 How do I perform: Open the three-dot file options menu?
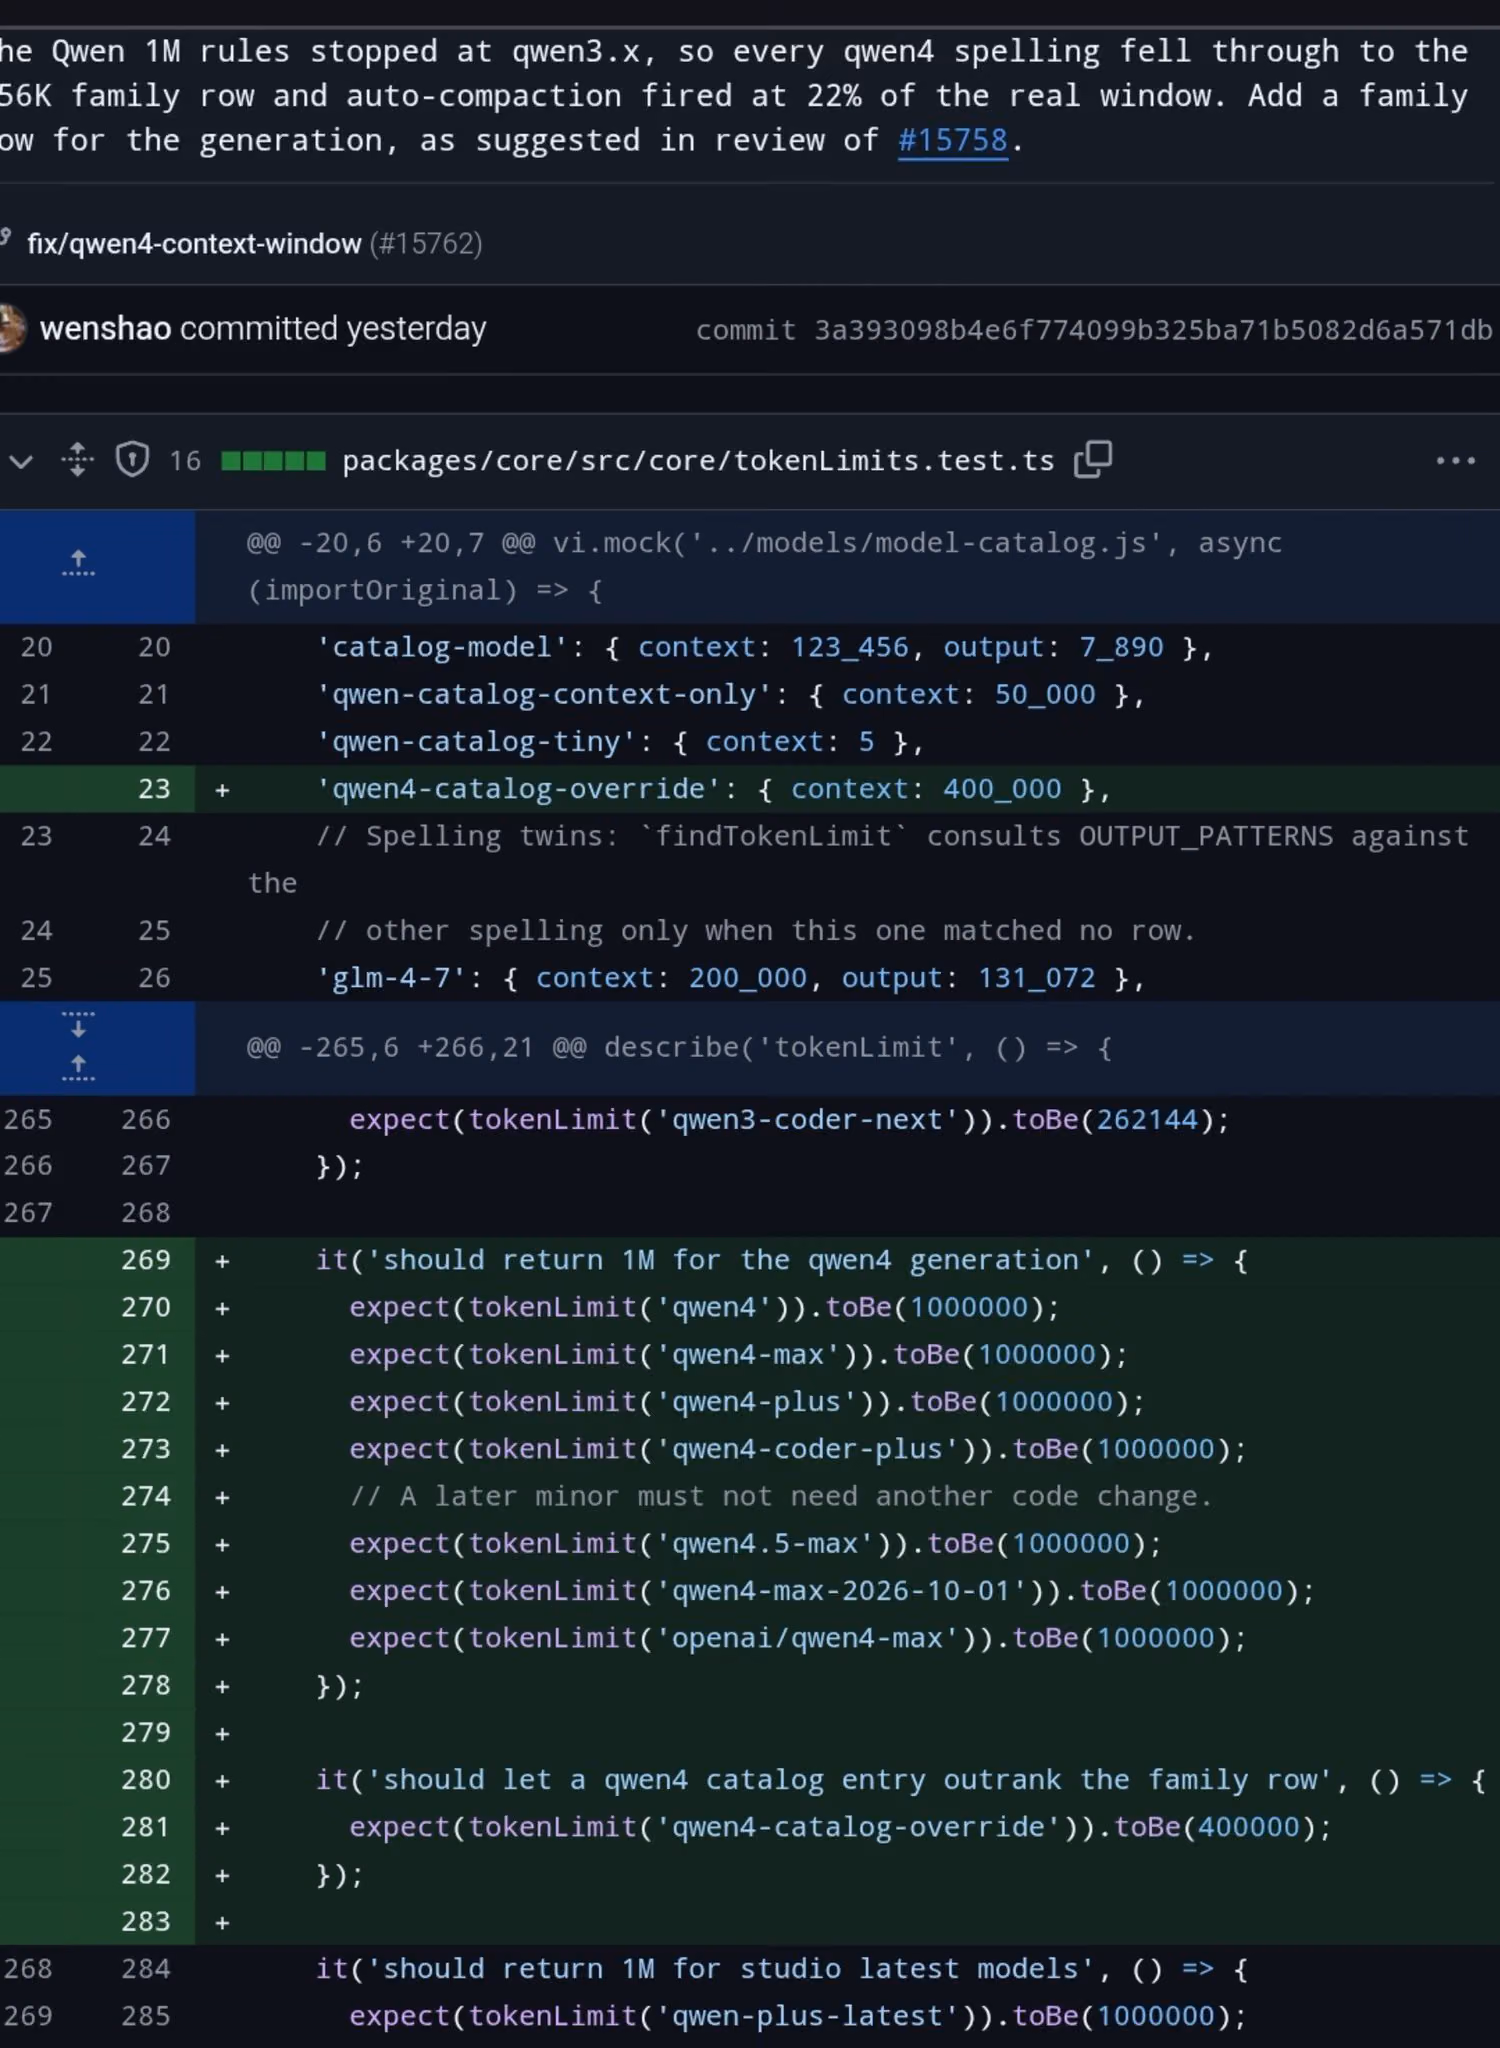pyautogui.click(x=1455, y=461)
